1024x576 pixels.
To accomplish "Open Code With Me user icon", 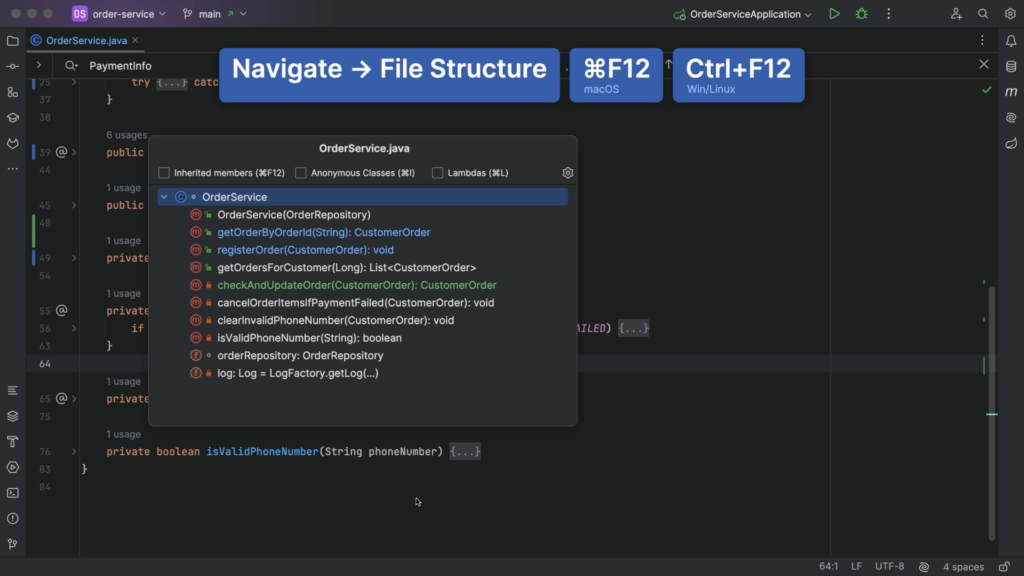I will point(956,14).
